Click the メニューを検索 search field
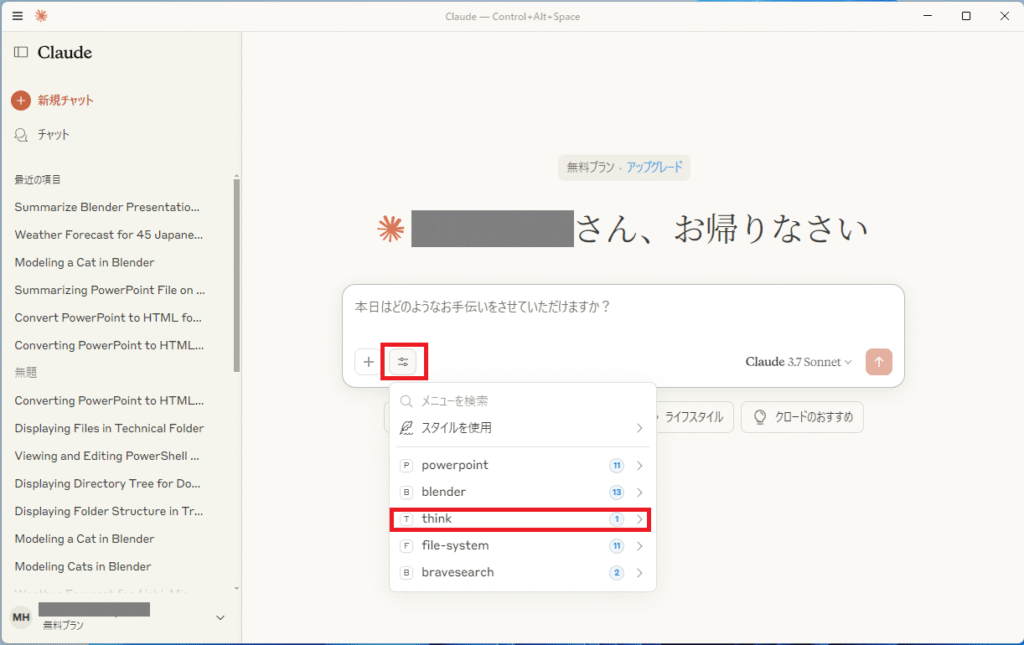1024x645 pixels. pyautogui.click(x=522, y=401)
